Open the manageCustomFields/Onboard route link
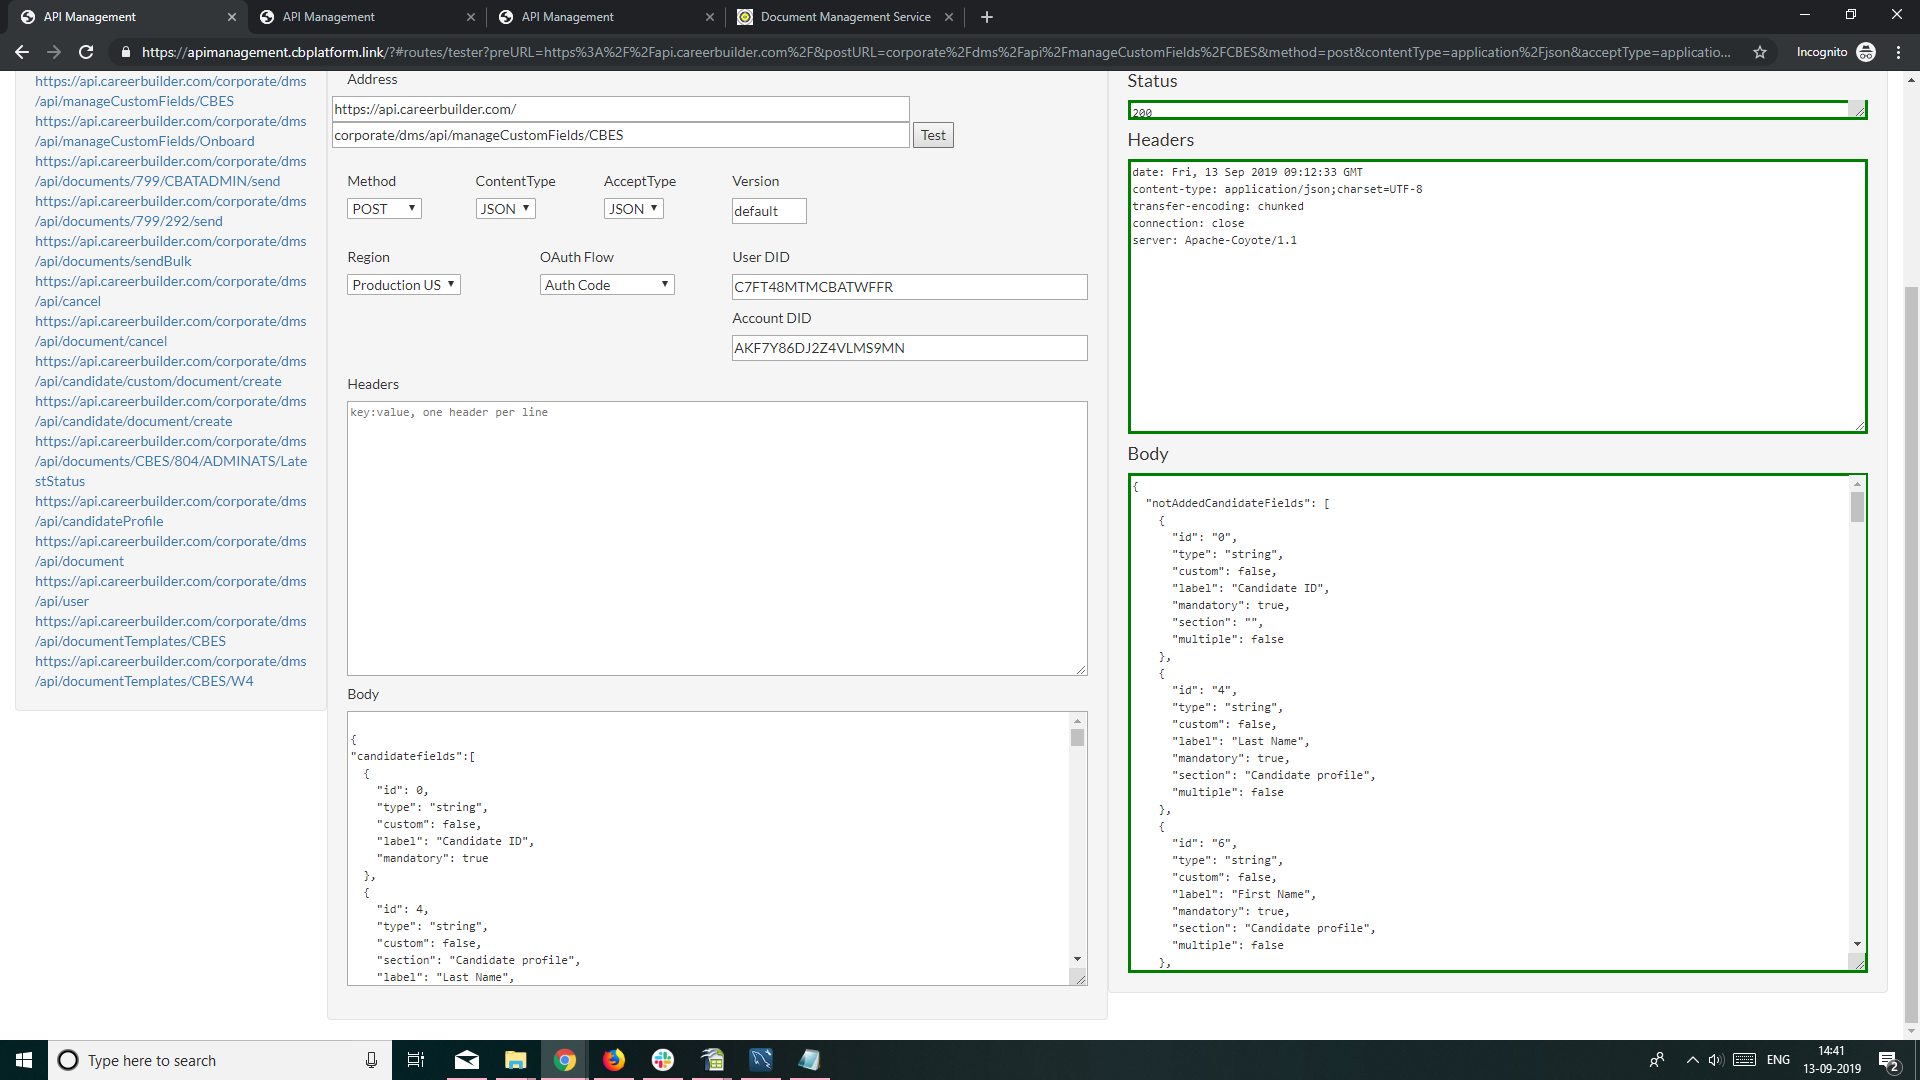 tap(171, 131)
